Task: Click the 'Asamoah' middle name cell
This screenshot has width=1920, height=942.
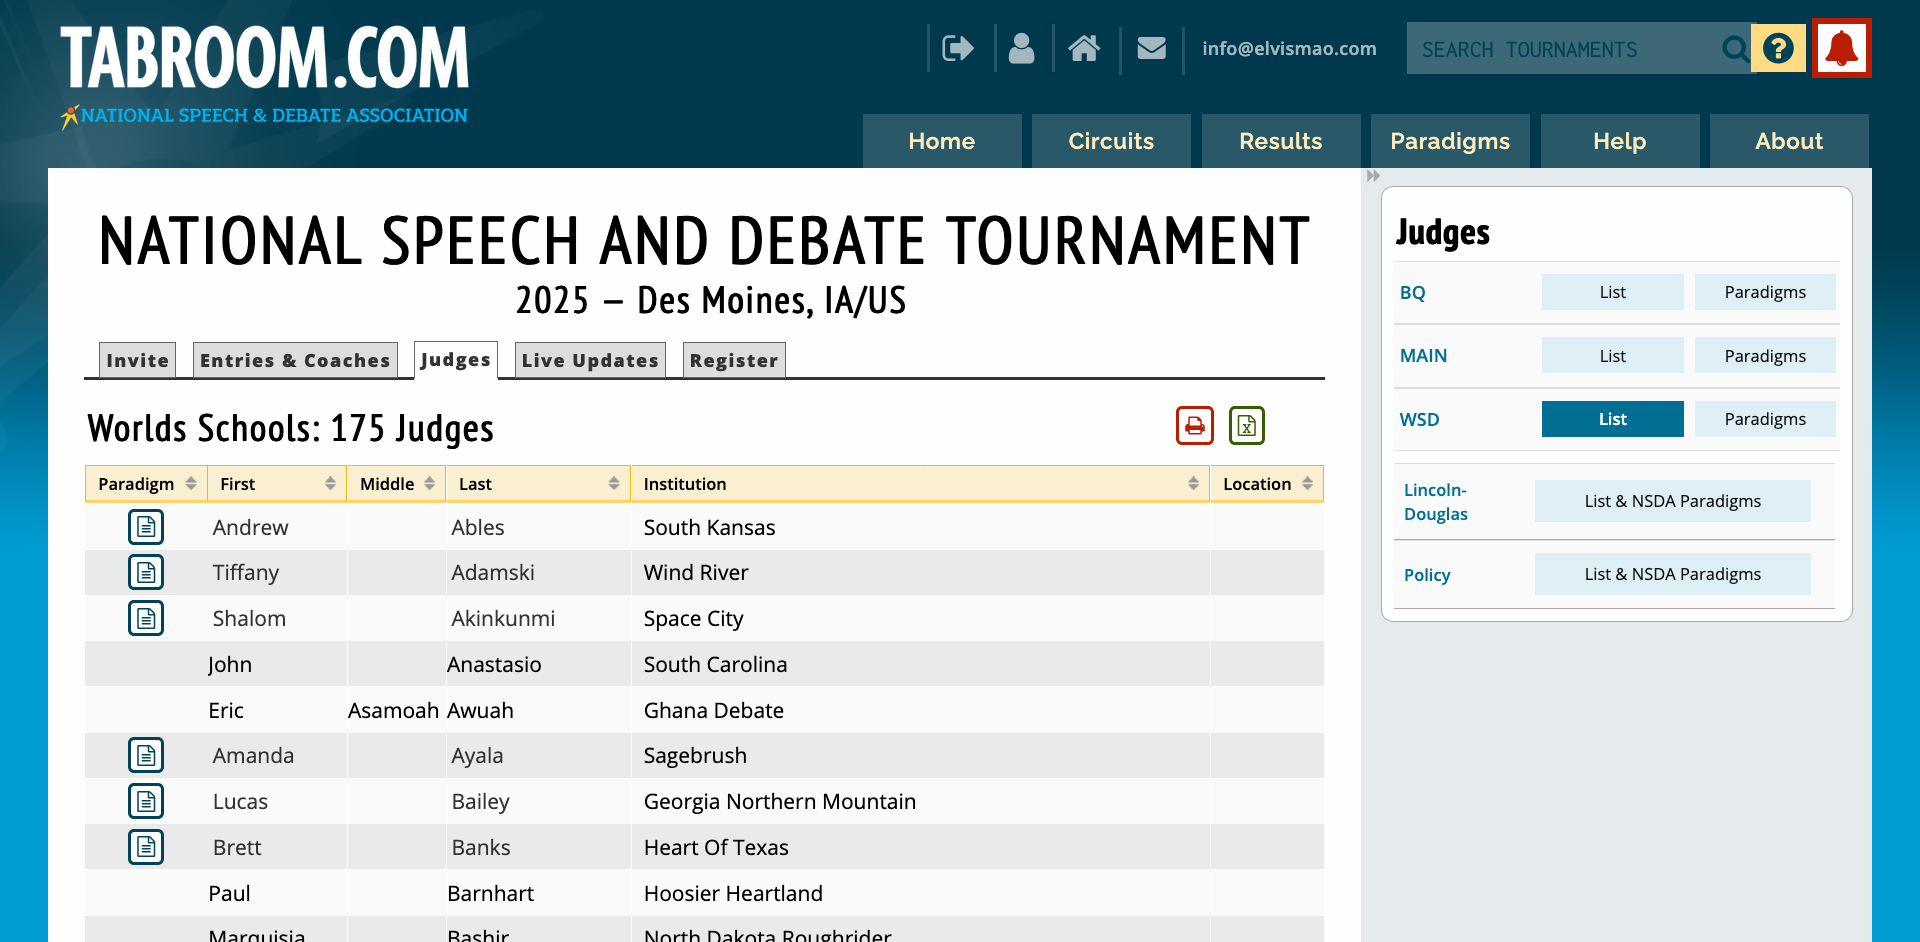Action: click(394, 710)
